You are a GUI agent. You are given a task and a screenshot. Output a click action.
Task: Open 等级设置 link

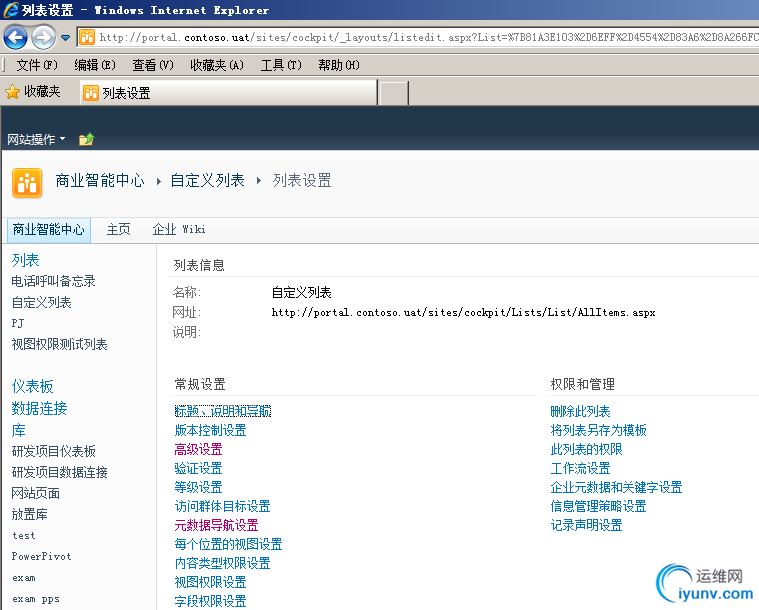coord(198,487)
